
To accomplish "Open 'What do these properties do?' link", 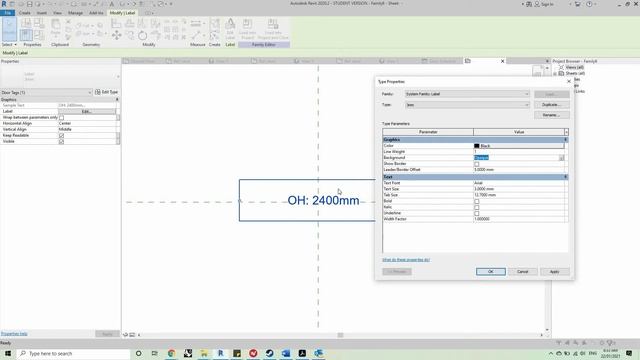I will [x=406, y=260].
